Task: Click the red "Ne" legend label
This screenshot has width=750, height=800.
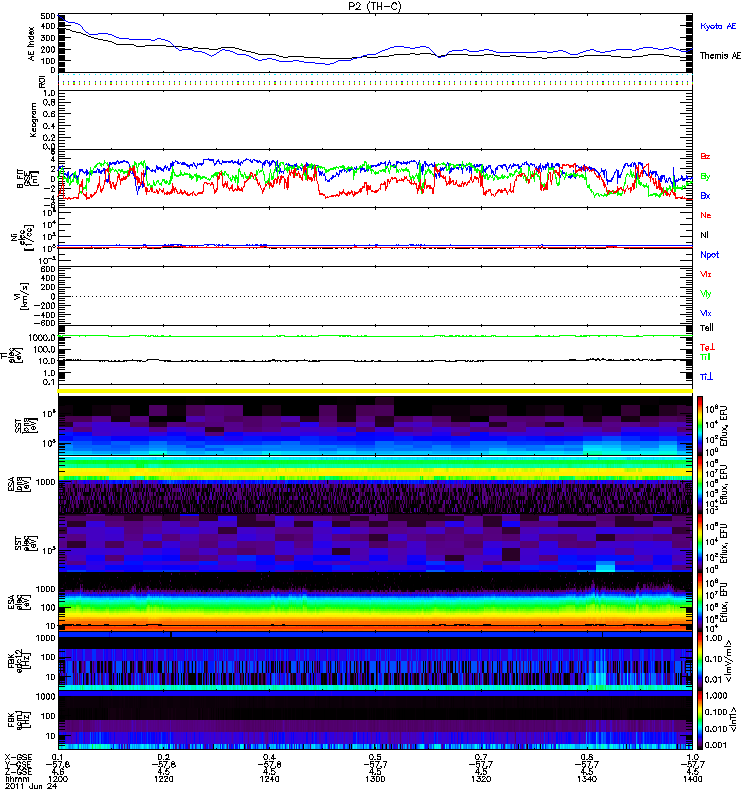Action: pyautogui.click(x=706, y=215)
